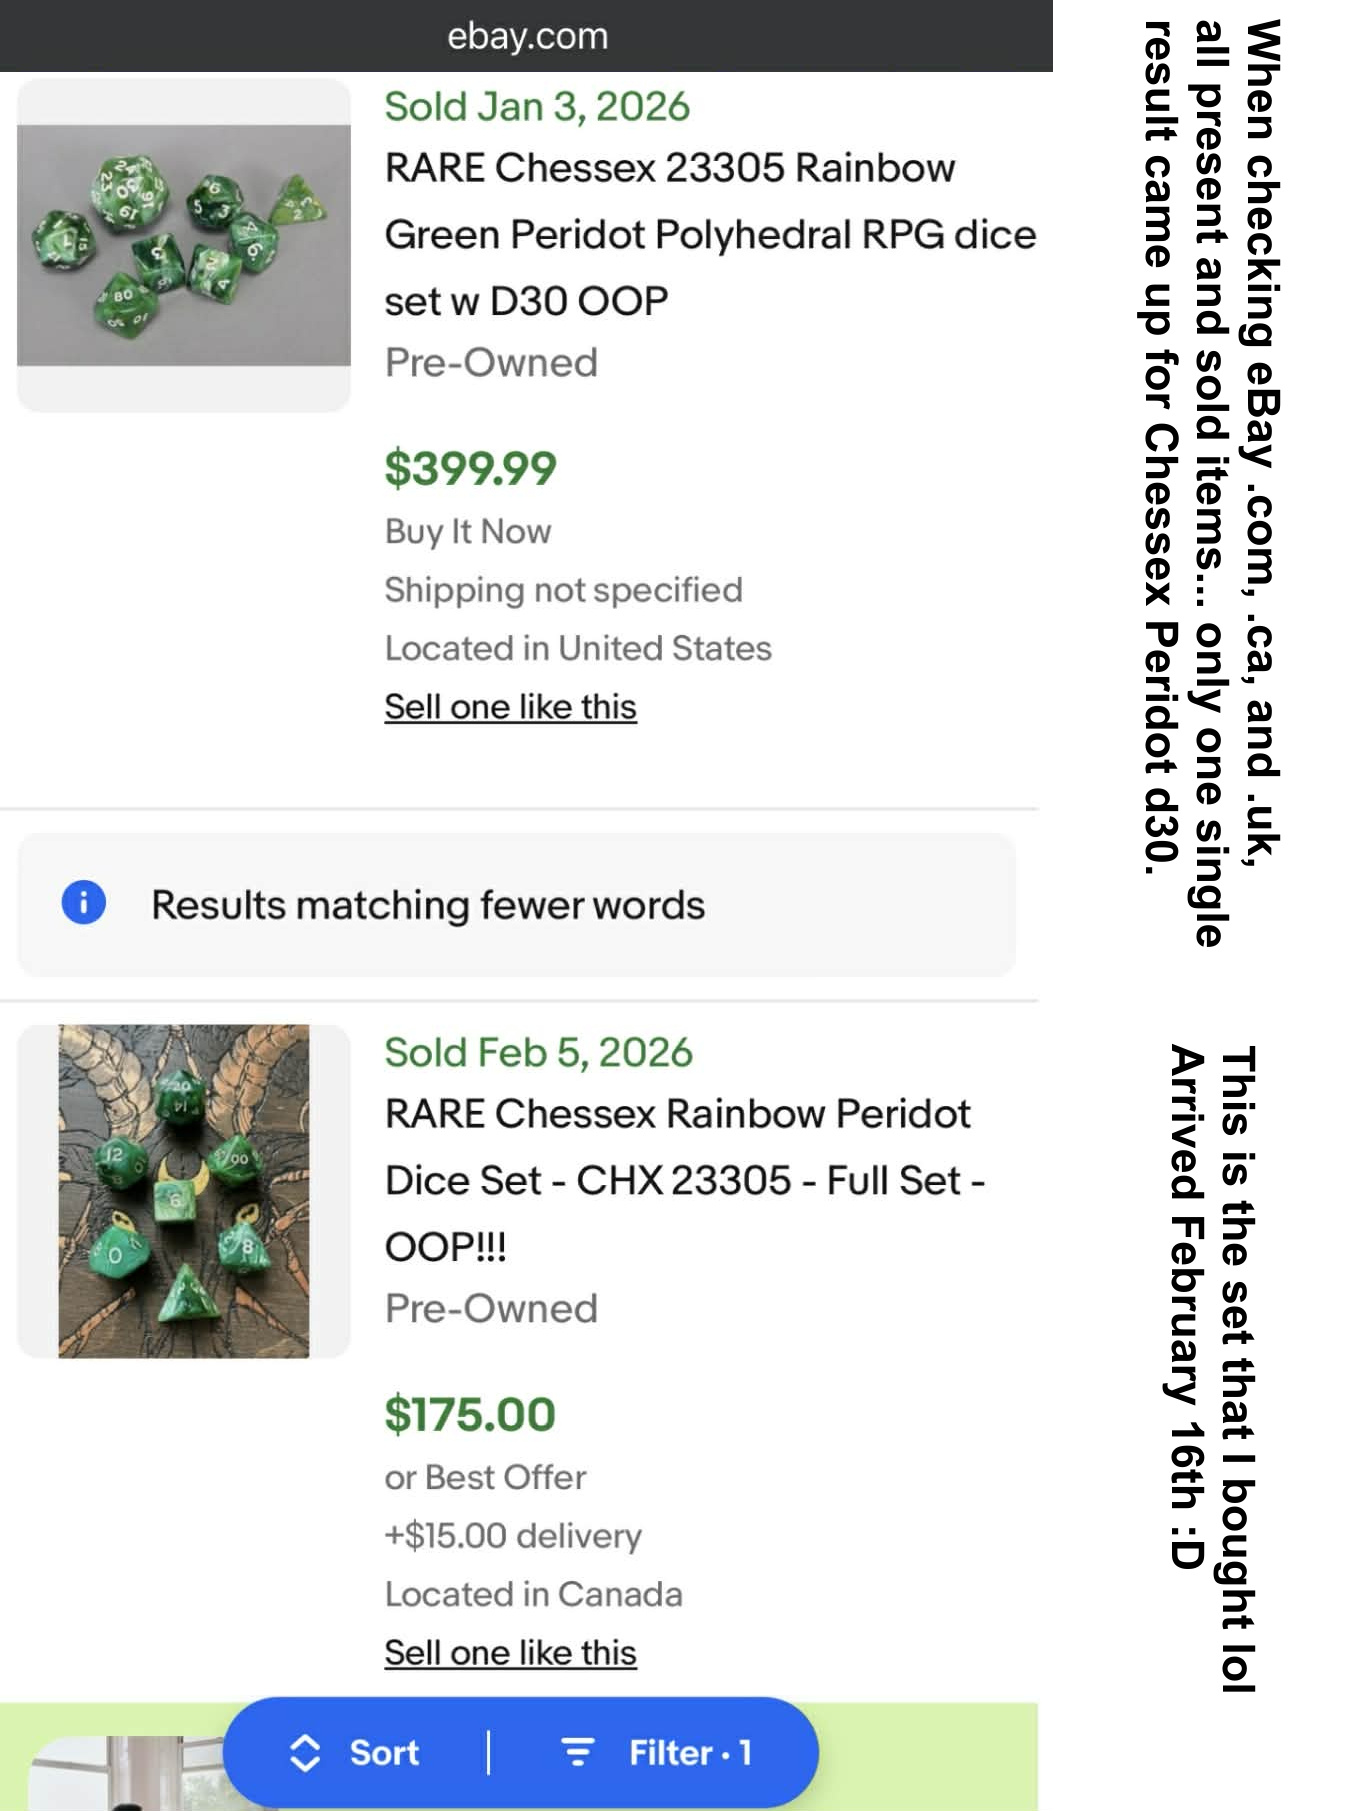Click Sell one like this under $399.99 listing
The image size is (1358, 1811).
click(x=510, y=707)
